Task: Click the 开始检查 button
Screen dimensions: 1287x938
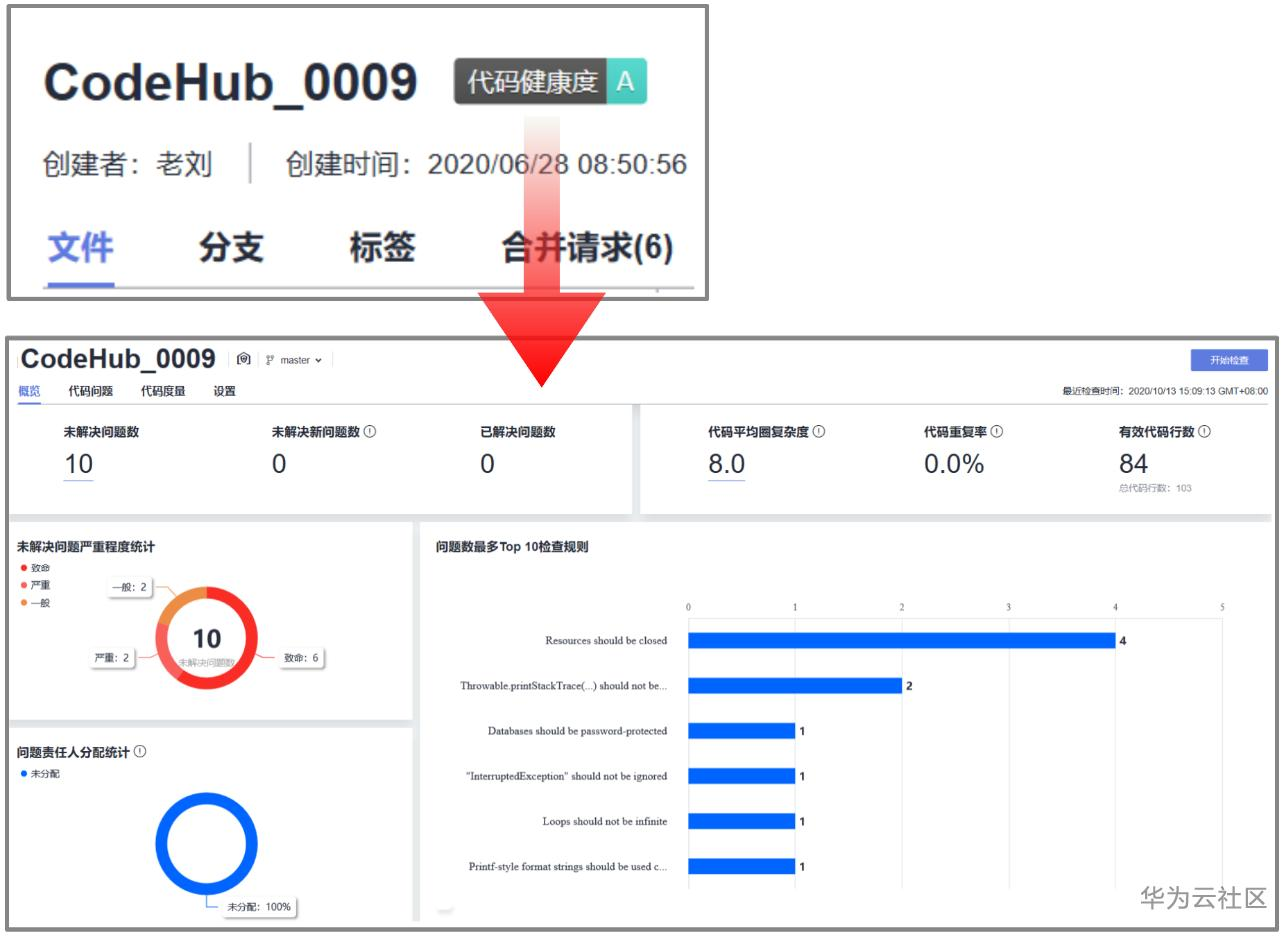Action: pyautogui.click(x=1229, y=360)
